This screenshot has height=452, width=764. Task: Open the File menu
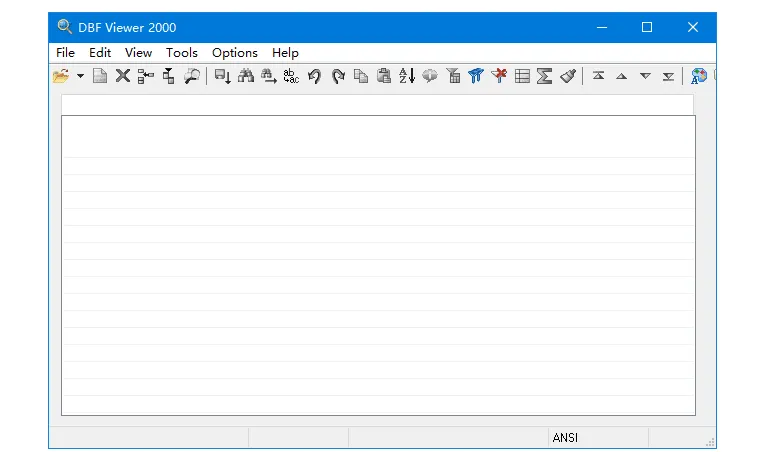(65, 53)
